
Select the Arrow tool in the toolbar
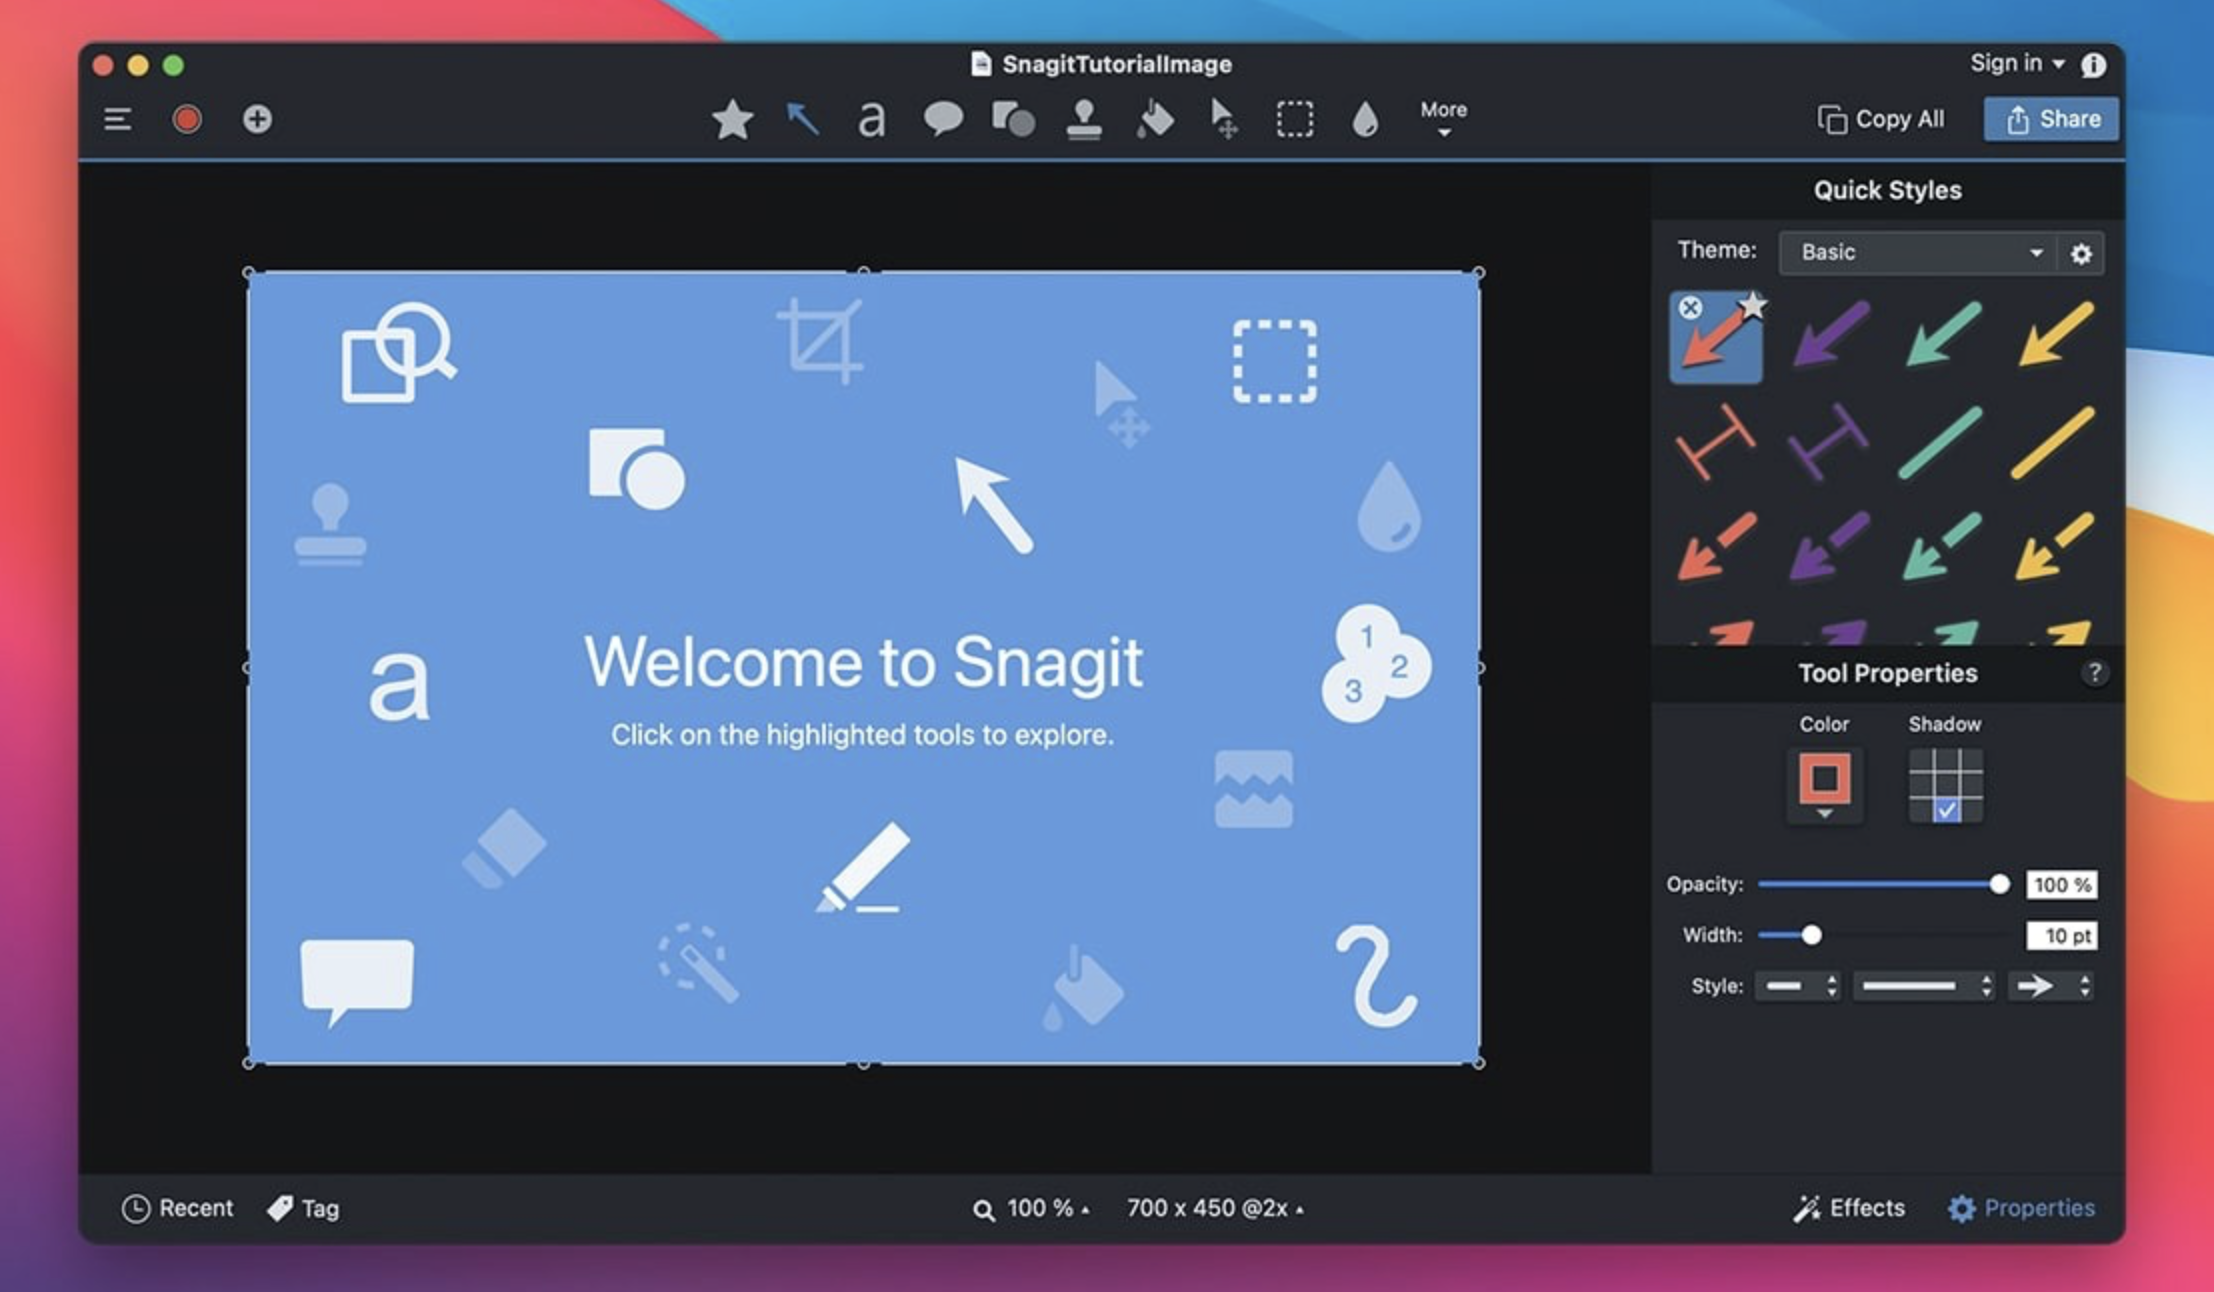tap(801, 118)
